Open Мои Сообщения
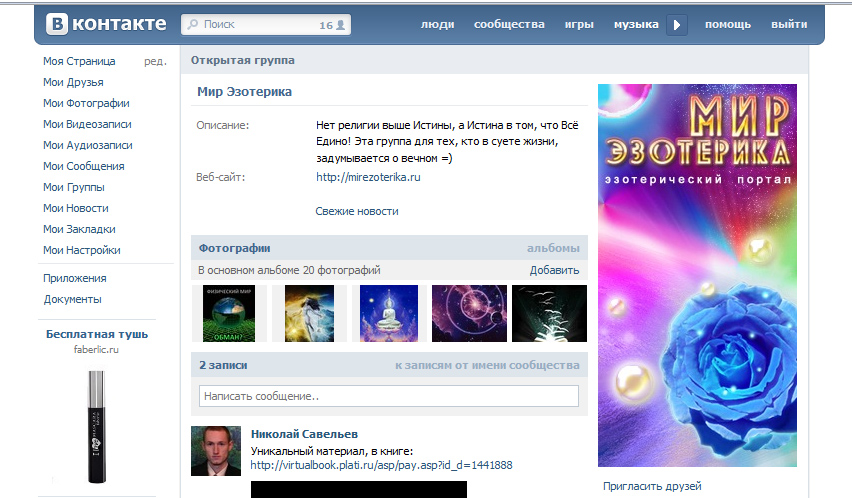The height and width of the screenshot is (498, 852). 84,166
